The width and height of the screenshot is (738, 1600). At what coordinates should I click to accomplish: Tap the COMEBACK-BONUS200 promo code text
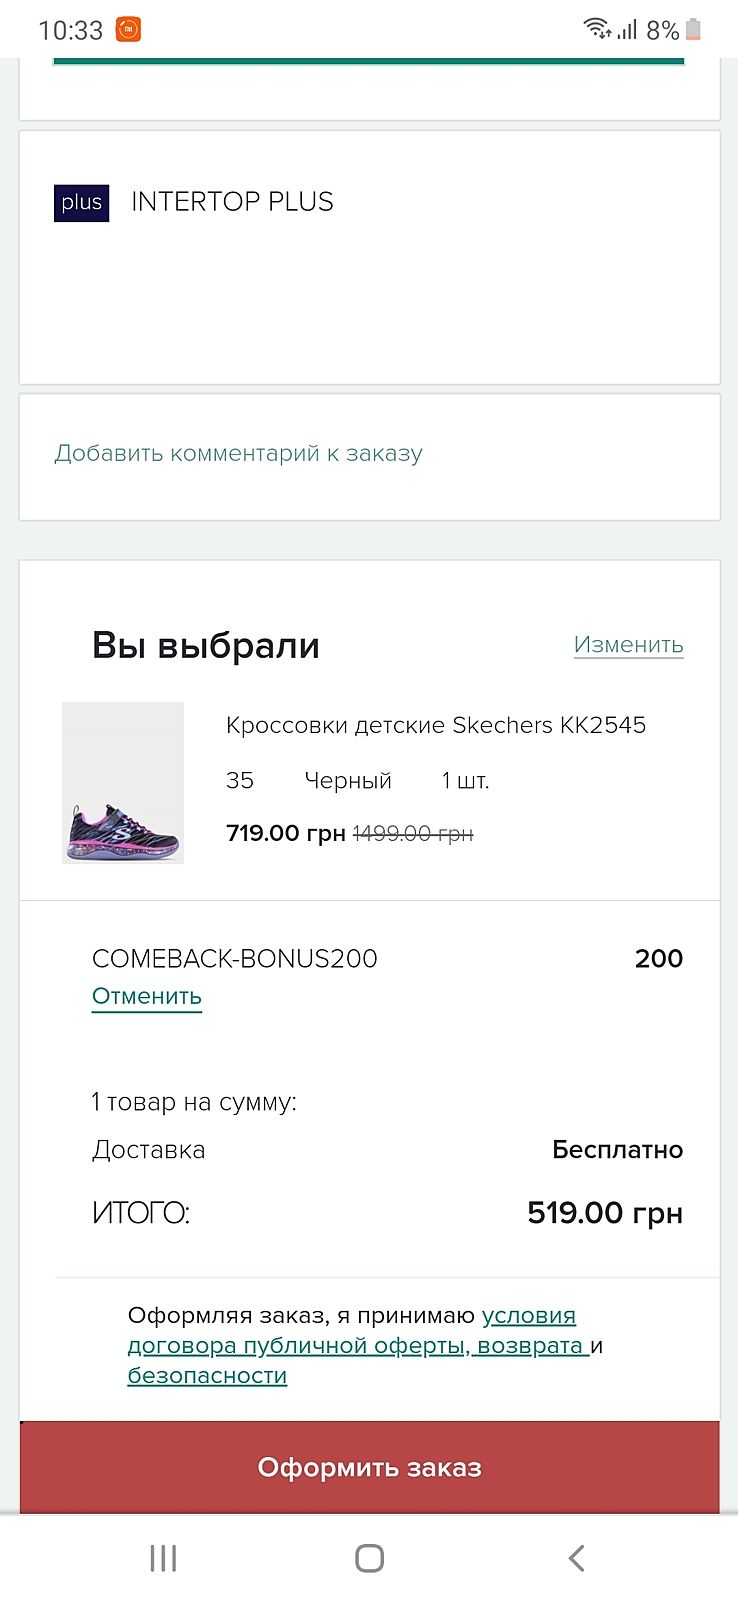pos(235,958)
